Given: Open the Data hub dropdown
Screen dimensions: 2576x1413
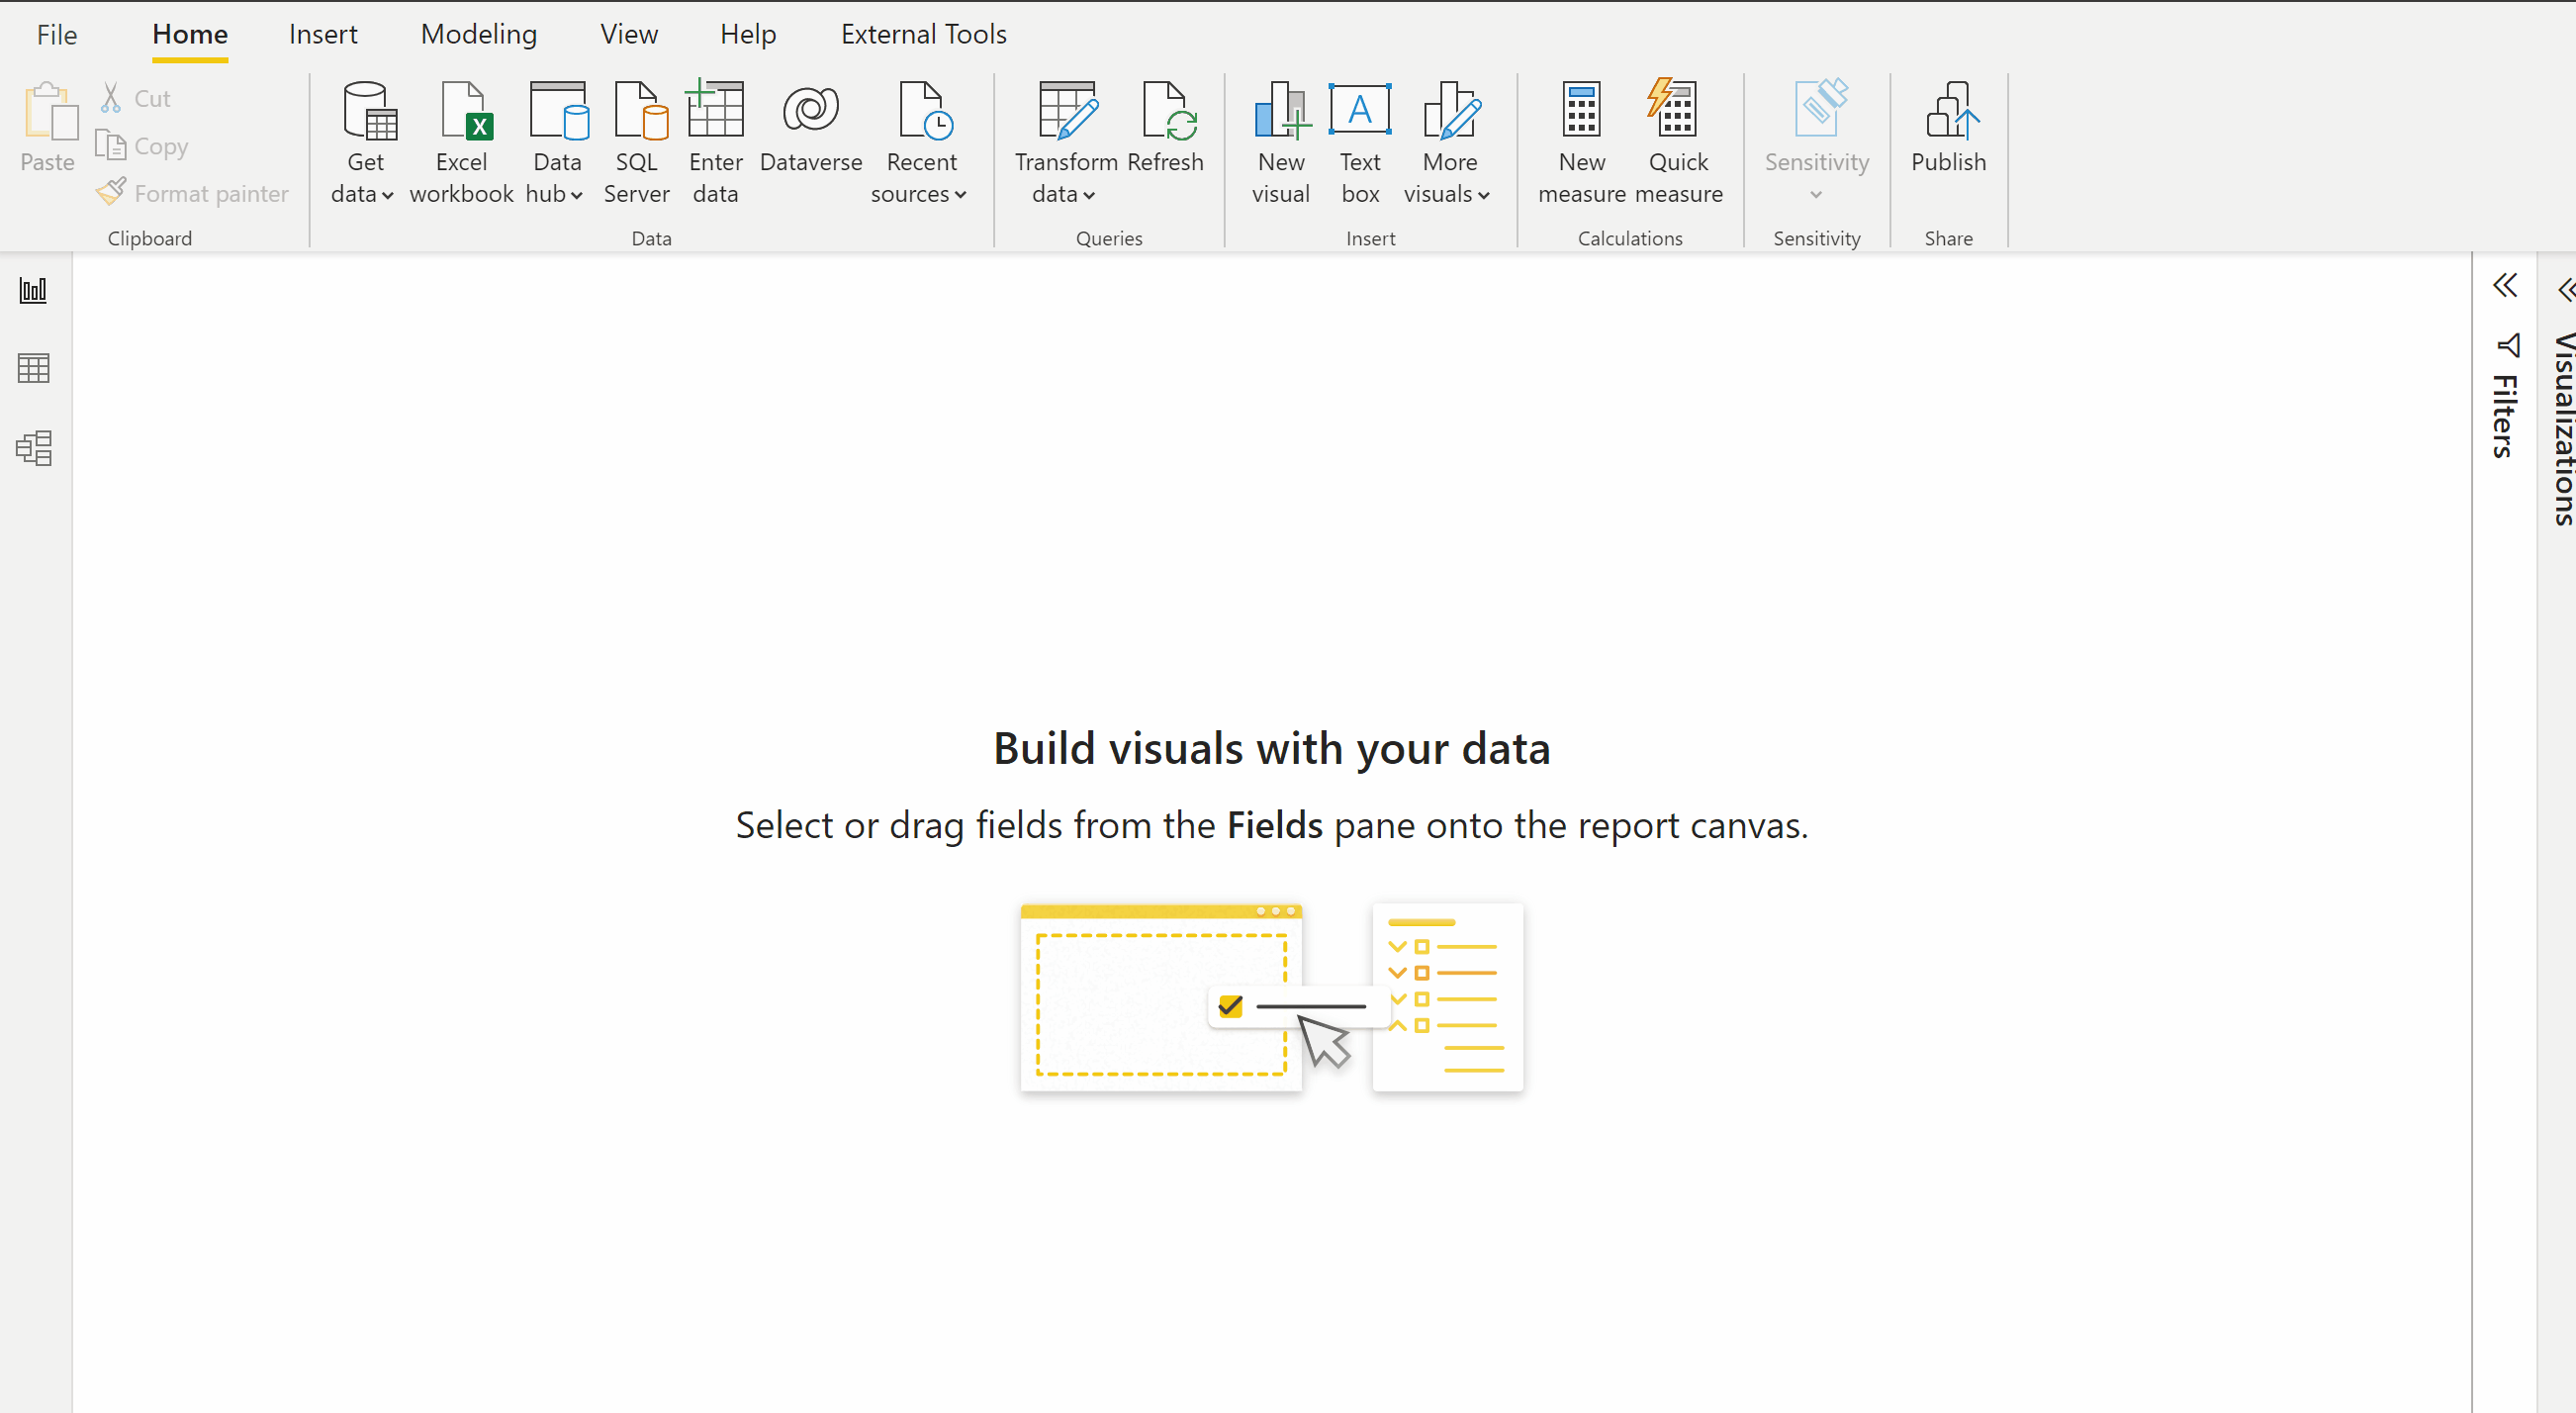Looking at the screenshot, I should pos(556,143).
